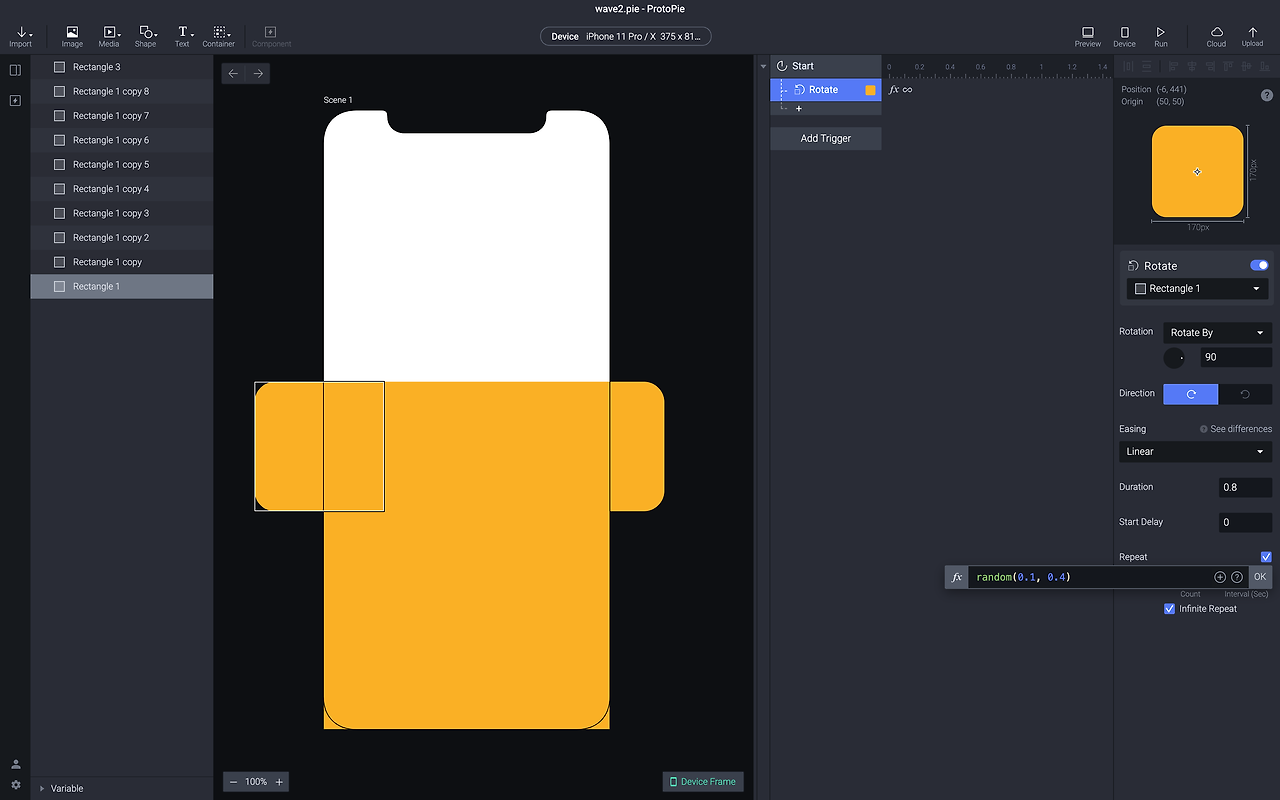Image resolution: width=1280 pixels, height=800 pixels.
Task: Open the Image tool
Action: coord(72,36)
